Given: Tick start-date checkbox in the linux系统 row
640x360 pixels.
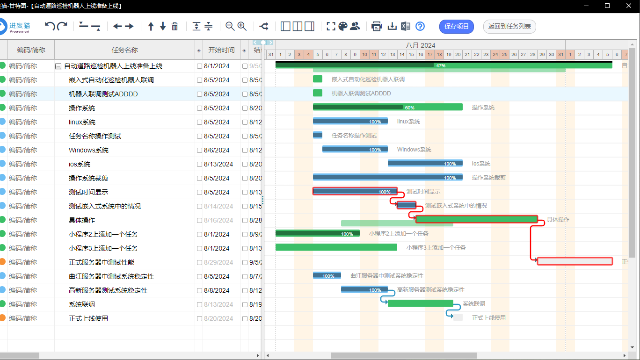Looking at the screenshot, I should 200,122.
